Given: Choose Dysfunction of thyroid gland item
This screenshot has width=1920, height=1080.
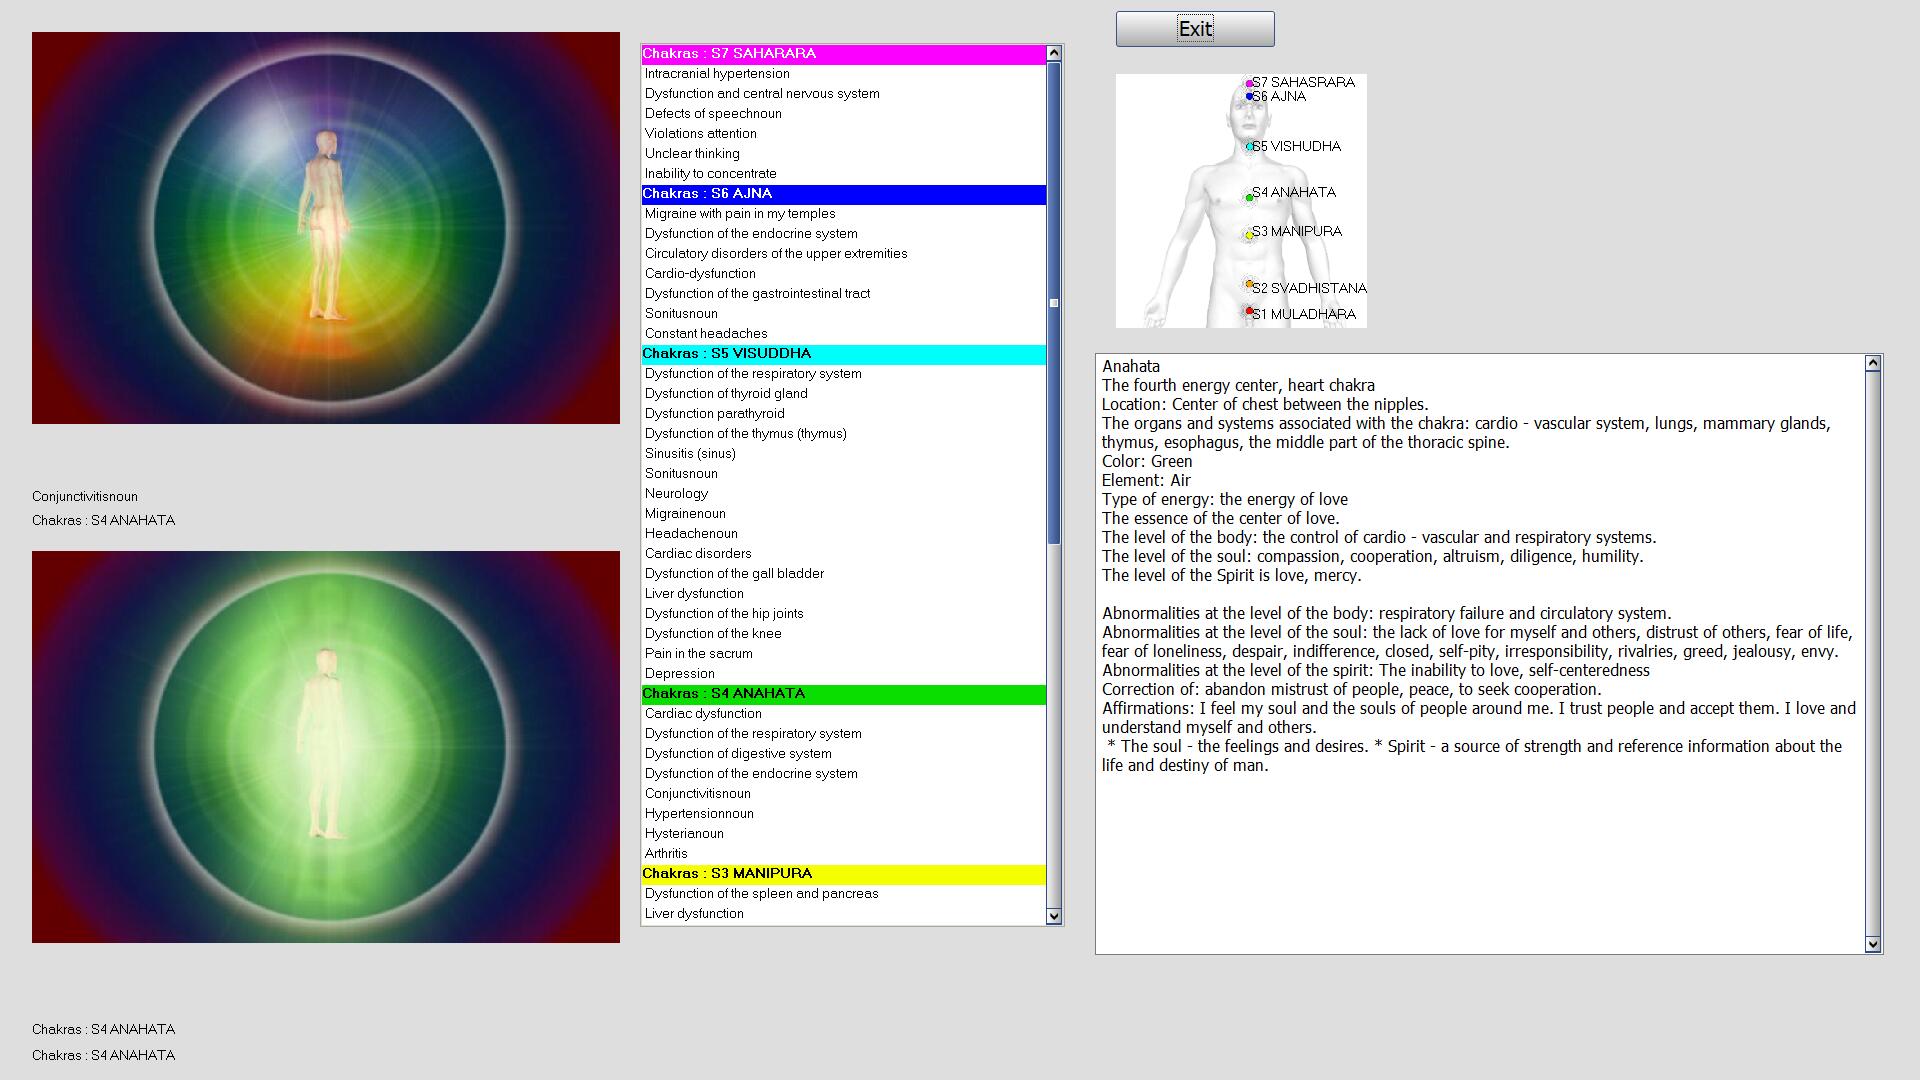Looking at the screenshot, I should click(x=726, y=394).
